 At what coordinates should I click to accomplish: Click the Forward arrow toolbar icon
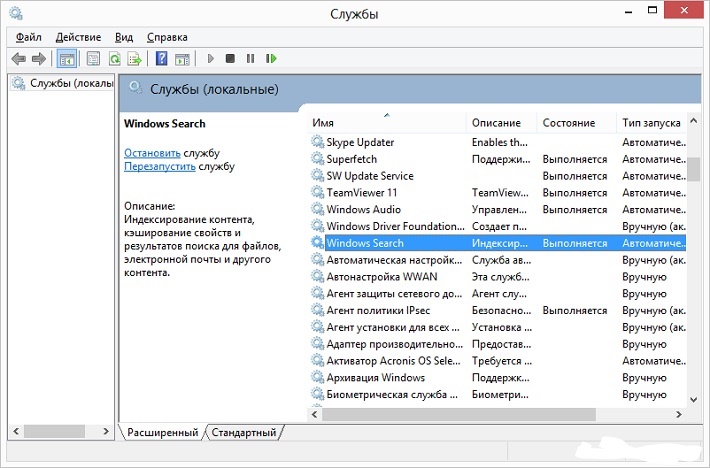click(39, 58)
